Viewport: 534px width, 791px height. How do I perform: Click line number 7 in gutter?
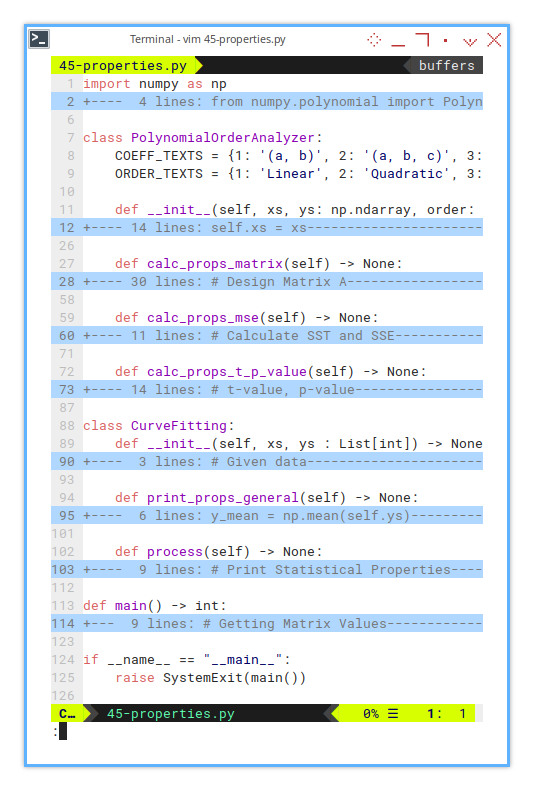[70, 138]
